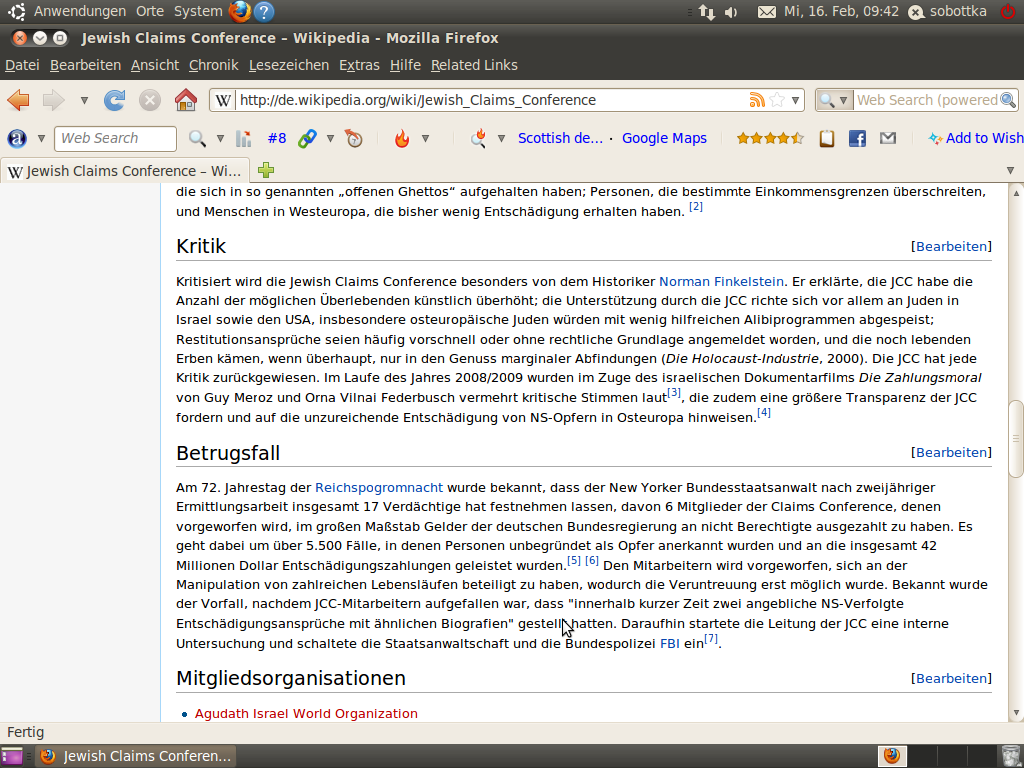1024x768 pixels.
Task: Focus the URL address field
Action: coord(492,100)
